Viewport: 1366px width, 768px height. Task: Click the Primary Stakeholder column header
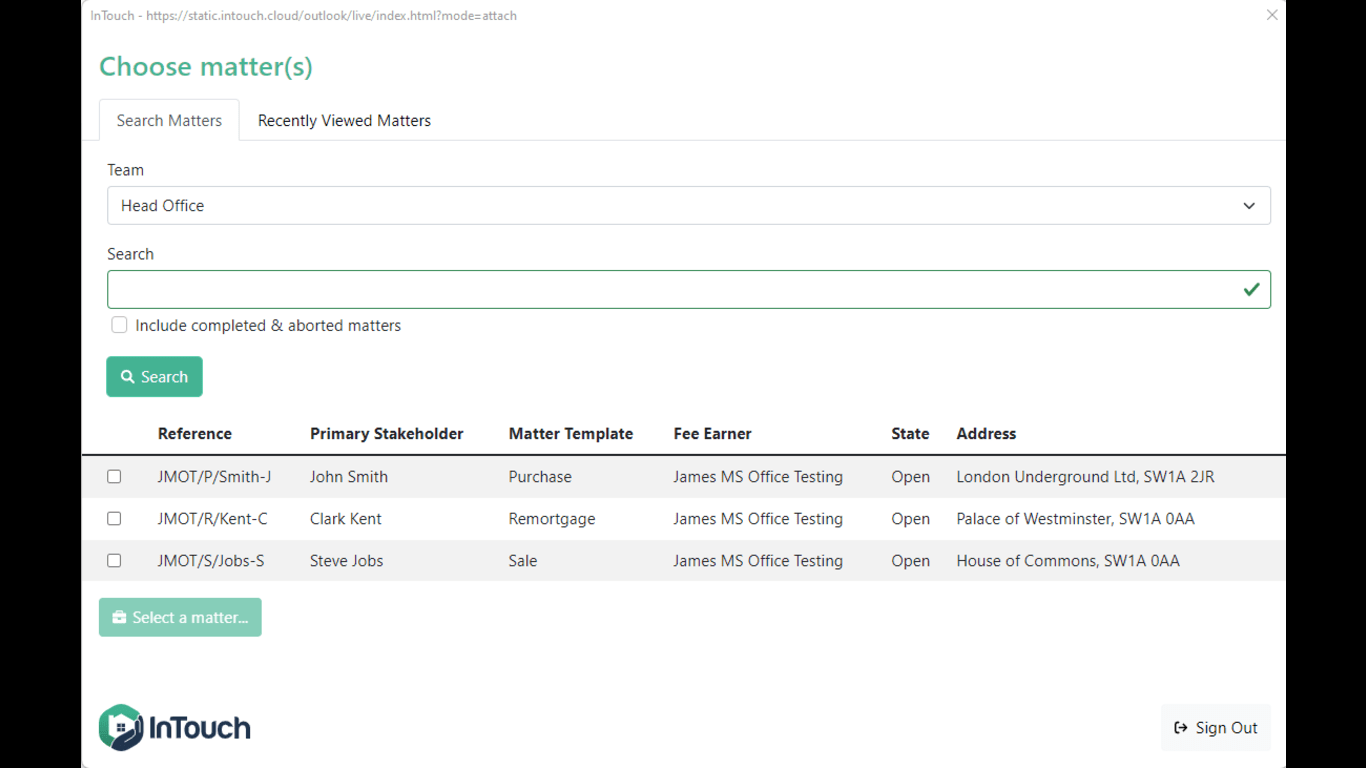[x=387, y=434]
